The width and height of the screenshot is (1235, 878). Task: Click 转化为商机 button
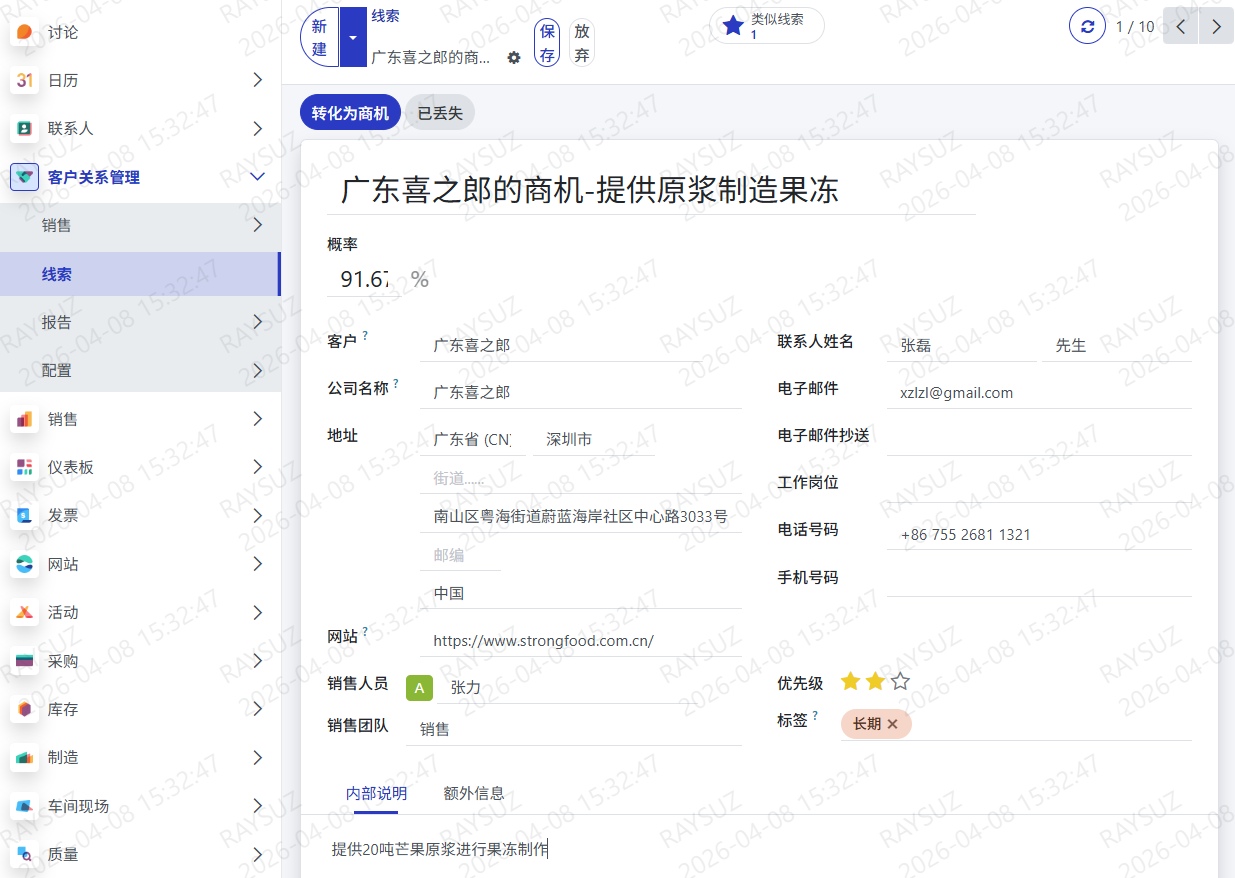(x=350, y=113)
